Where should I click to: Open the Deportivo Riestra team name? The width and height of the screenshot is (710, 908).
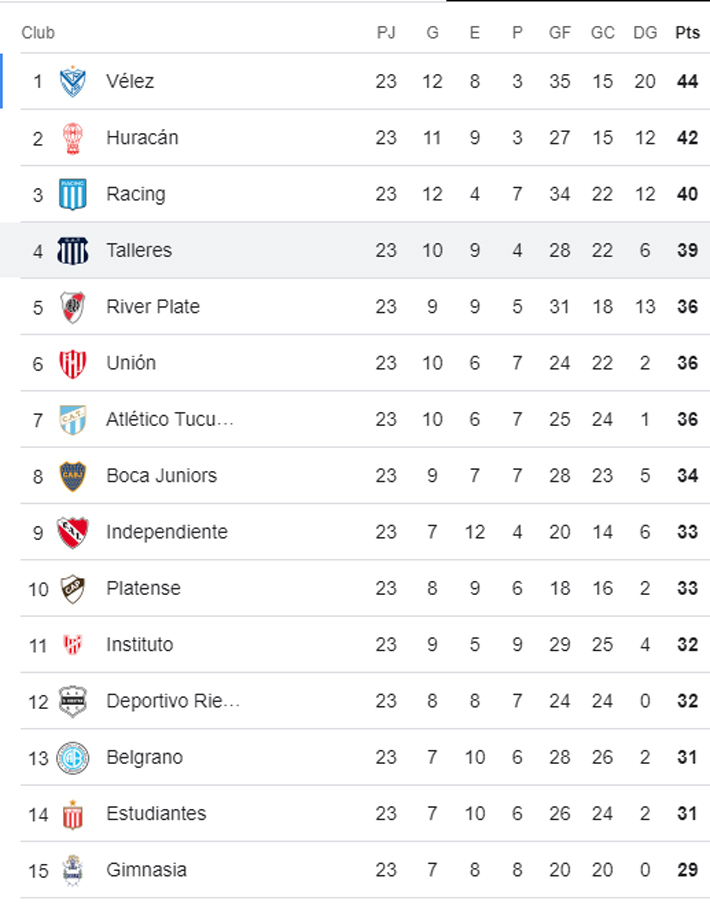coord(173,701)
